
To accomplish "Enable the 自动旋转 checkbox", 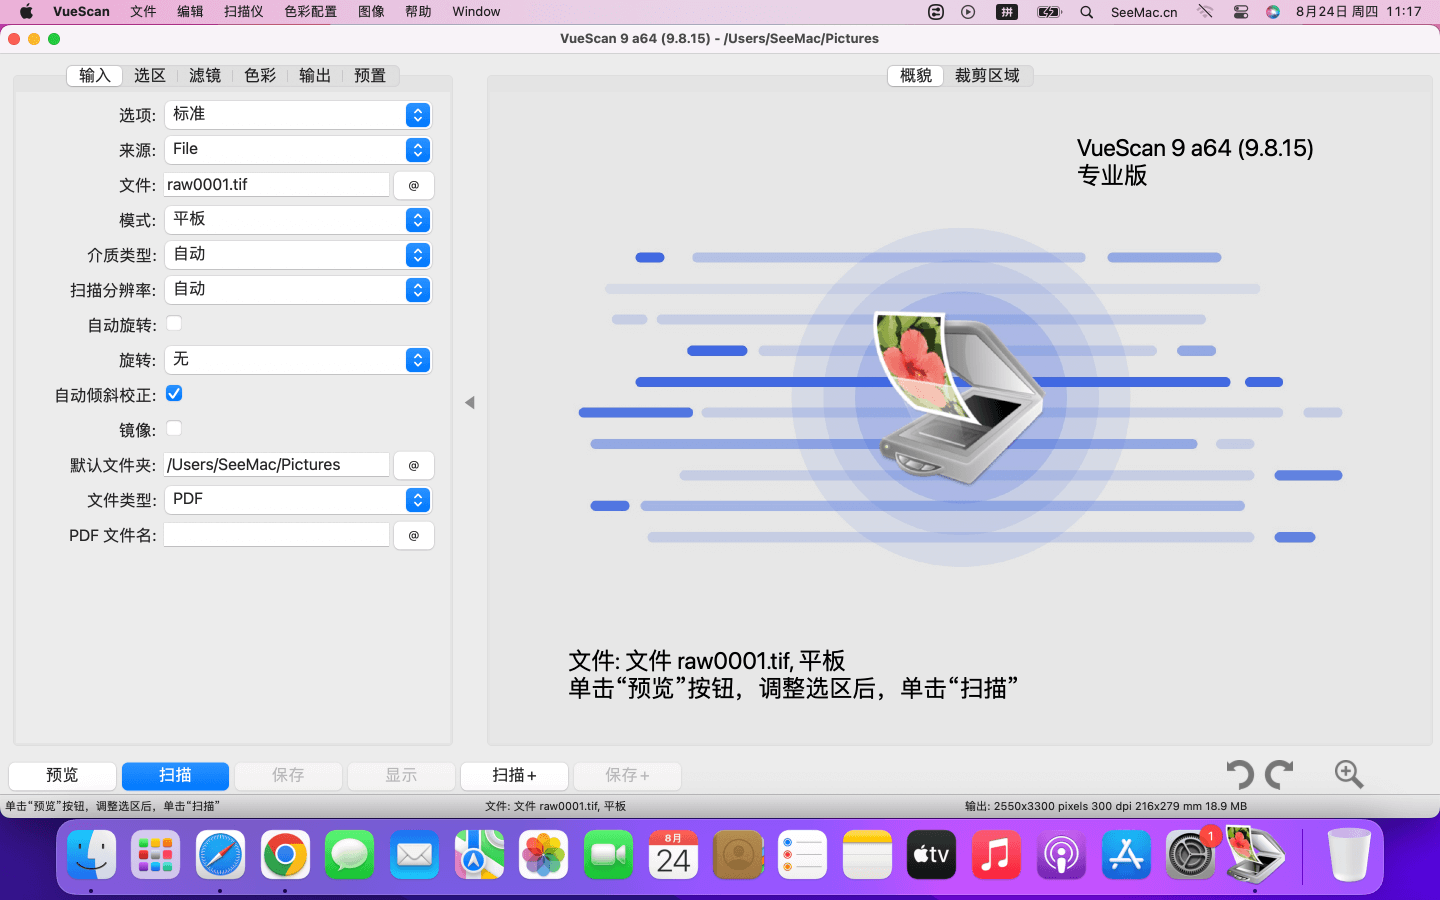I will [174, 324].
